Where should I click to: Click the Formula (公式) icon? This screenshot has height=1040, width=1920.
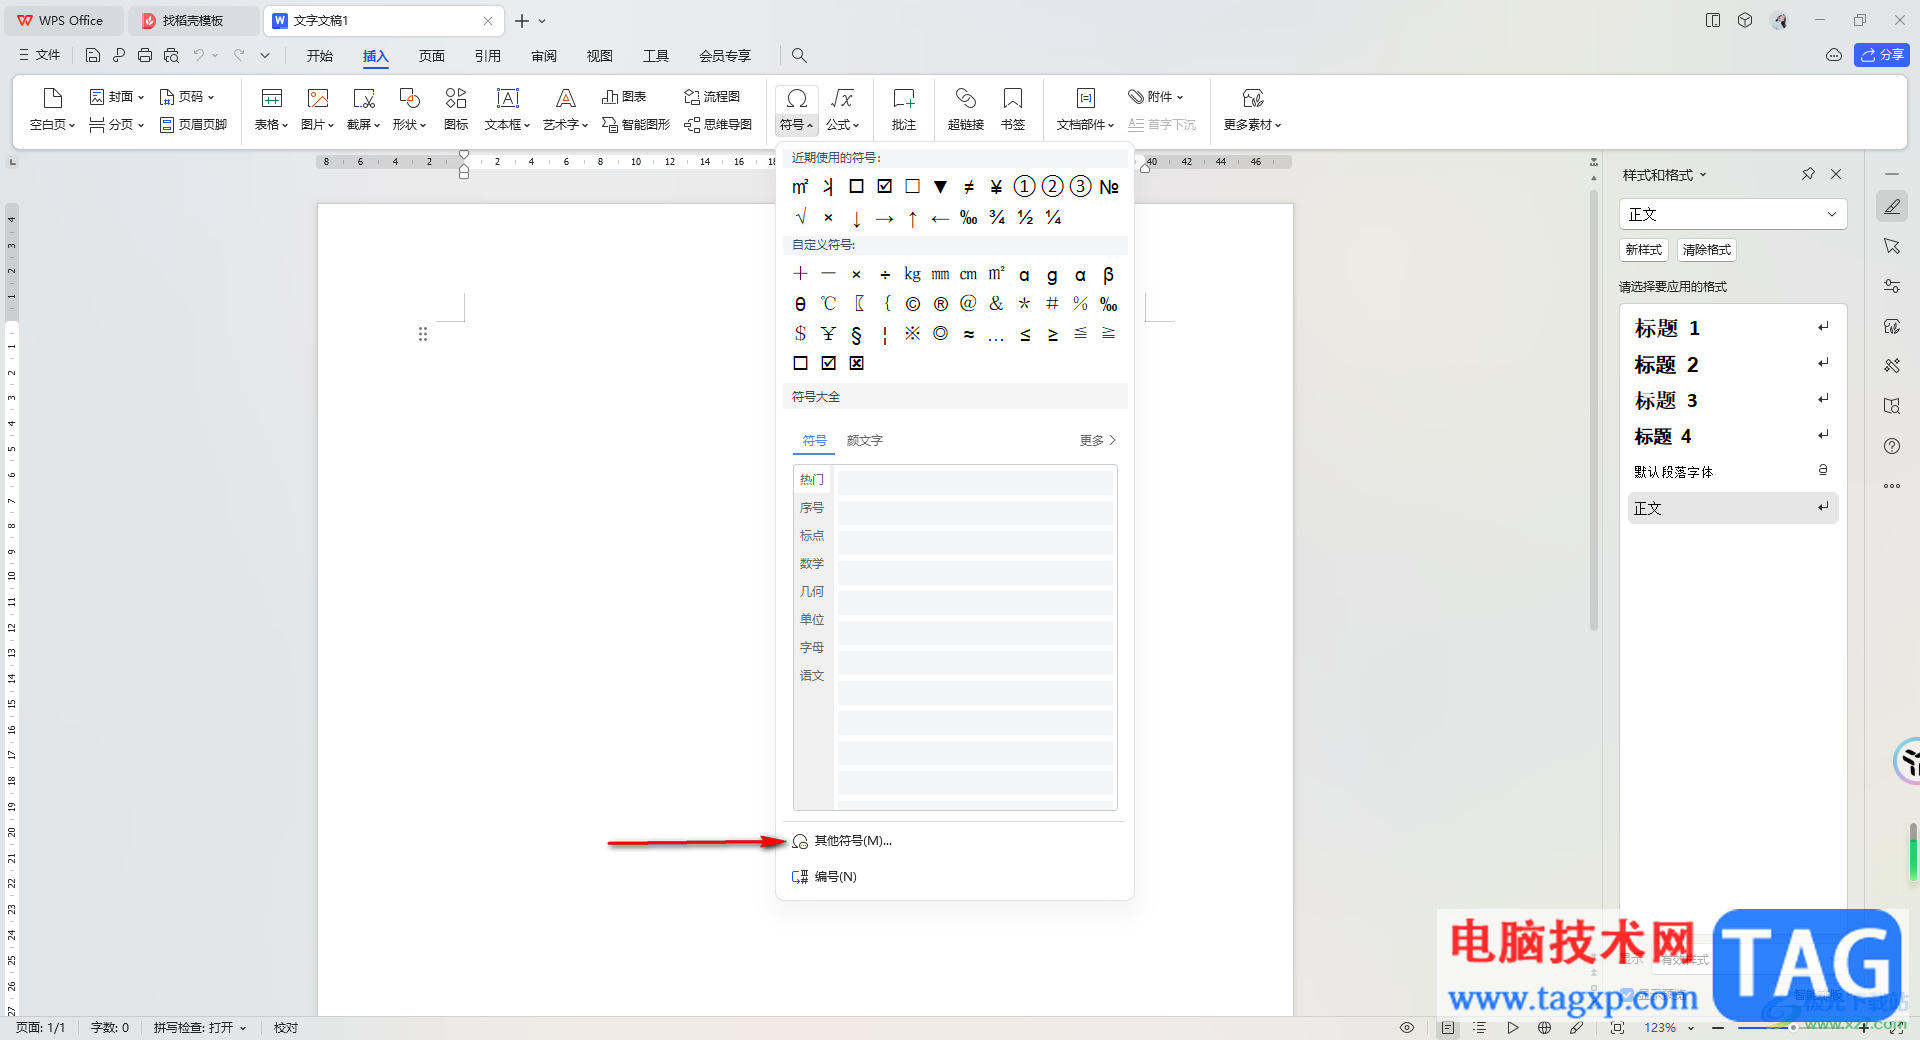(842, 110)
